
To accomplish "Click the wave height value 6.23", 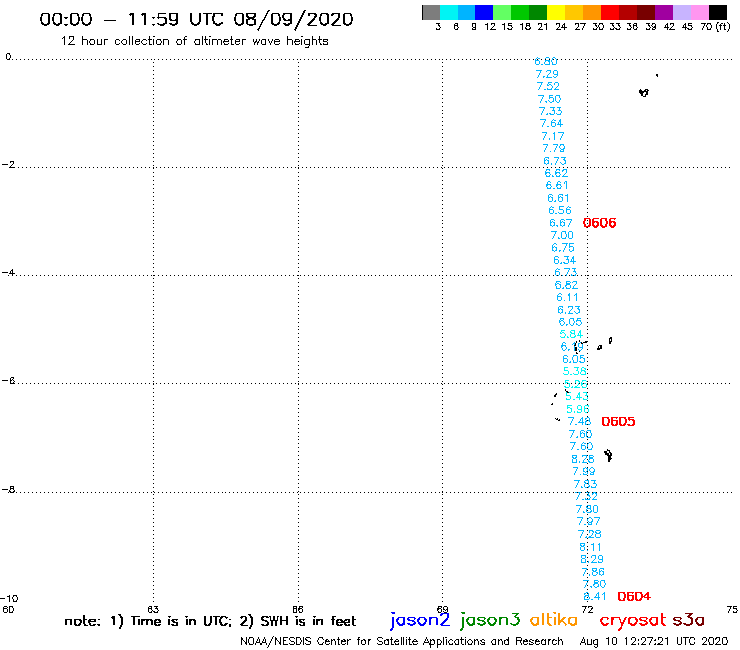I will [x=569, y=310].
